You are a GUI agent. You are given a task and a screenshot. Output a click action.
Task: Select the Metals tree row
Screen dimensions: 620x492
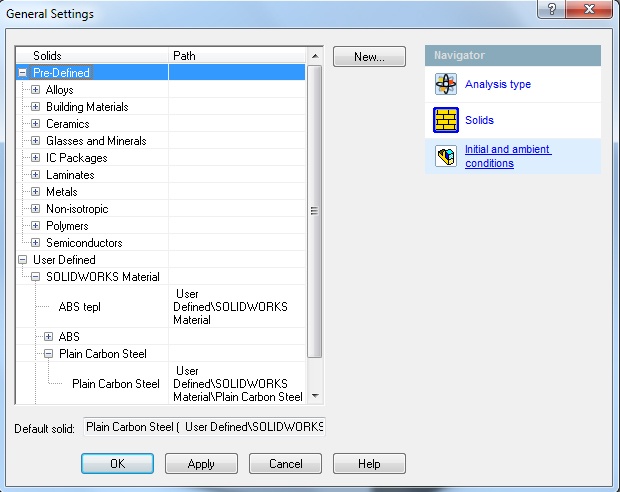(x=161, y=191)
